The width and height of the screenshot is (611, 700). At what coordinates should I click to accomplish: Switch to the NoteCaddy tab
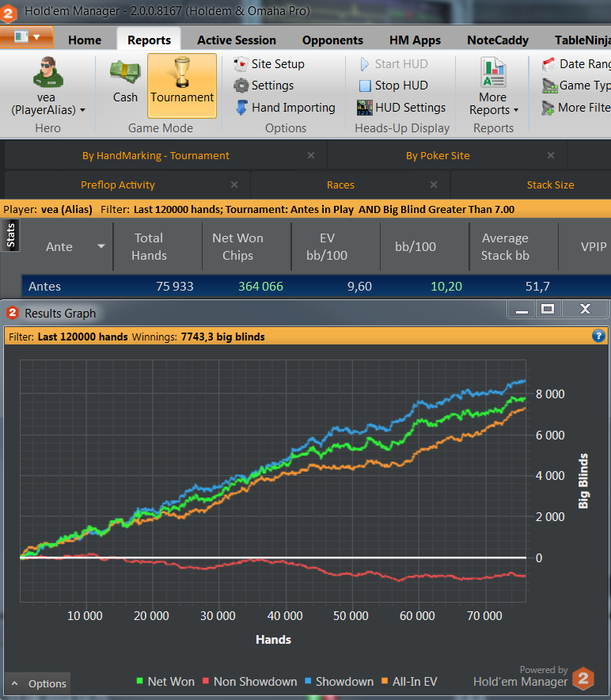coord(498,40)
